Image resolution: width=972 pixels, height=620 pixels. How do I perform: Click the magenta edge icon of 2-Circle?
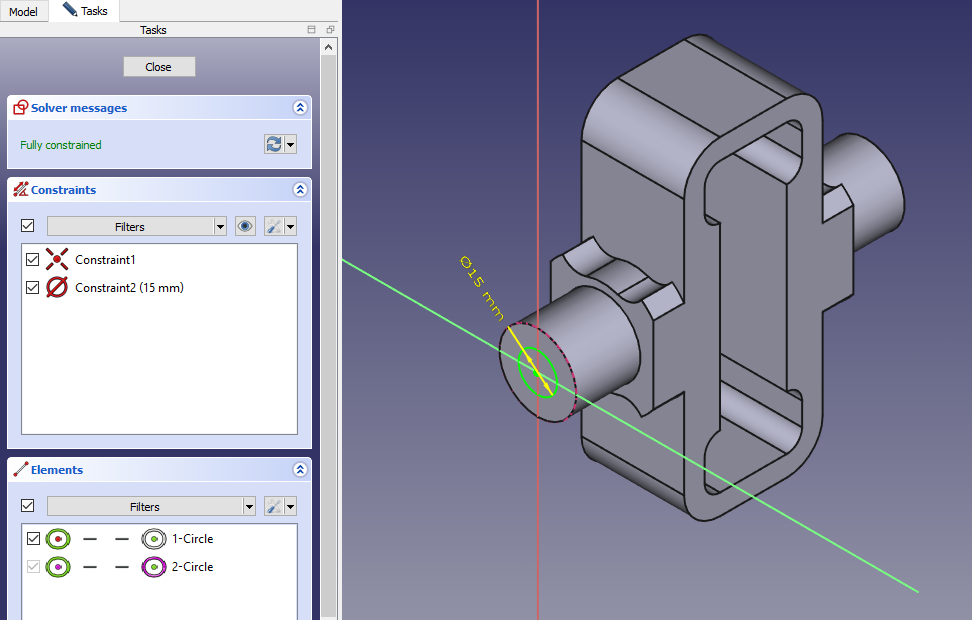click(x=153, y=567)
